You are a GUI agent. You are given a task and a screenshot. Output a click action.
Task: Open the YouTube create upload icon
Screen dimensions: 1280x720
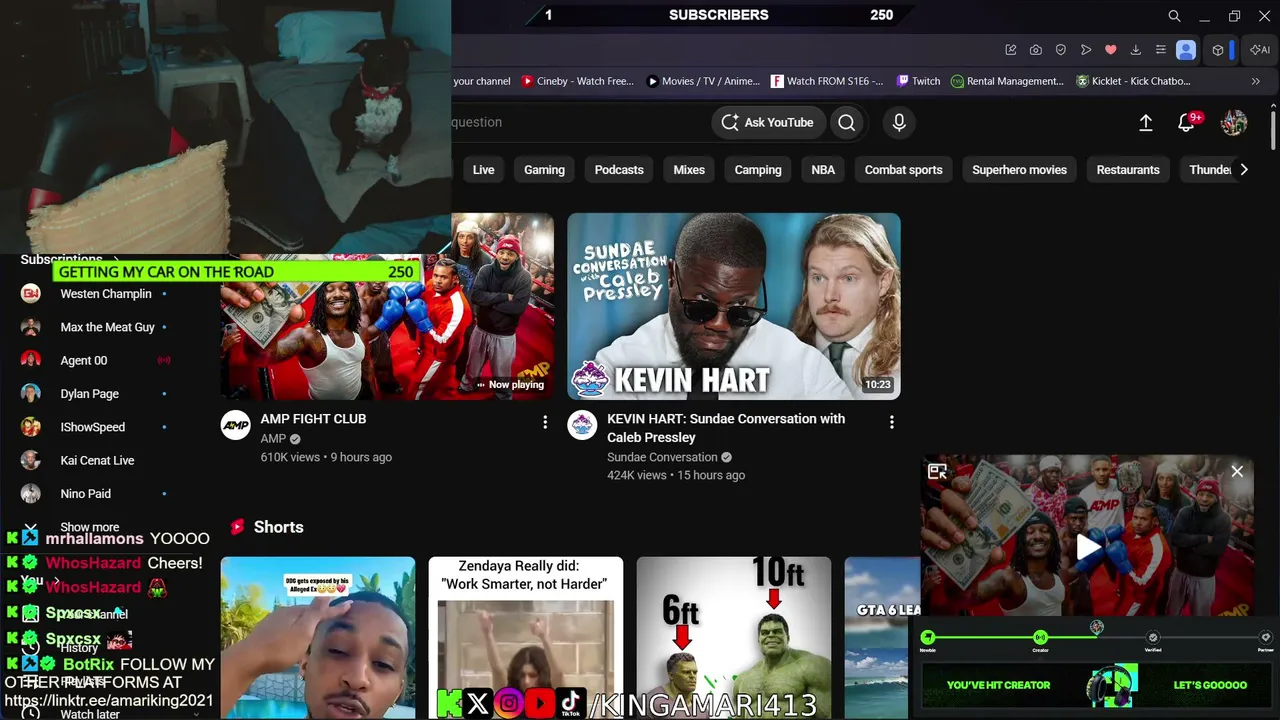tap(1146, 122)
